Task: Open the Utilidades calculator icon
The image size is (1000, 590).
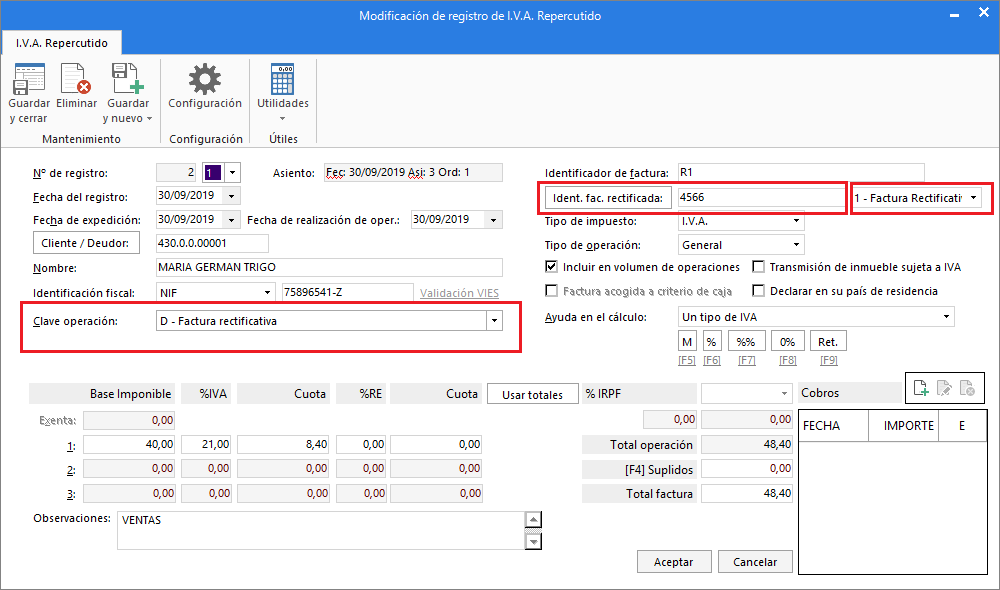Action: click(282, 80)
